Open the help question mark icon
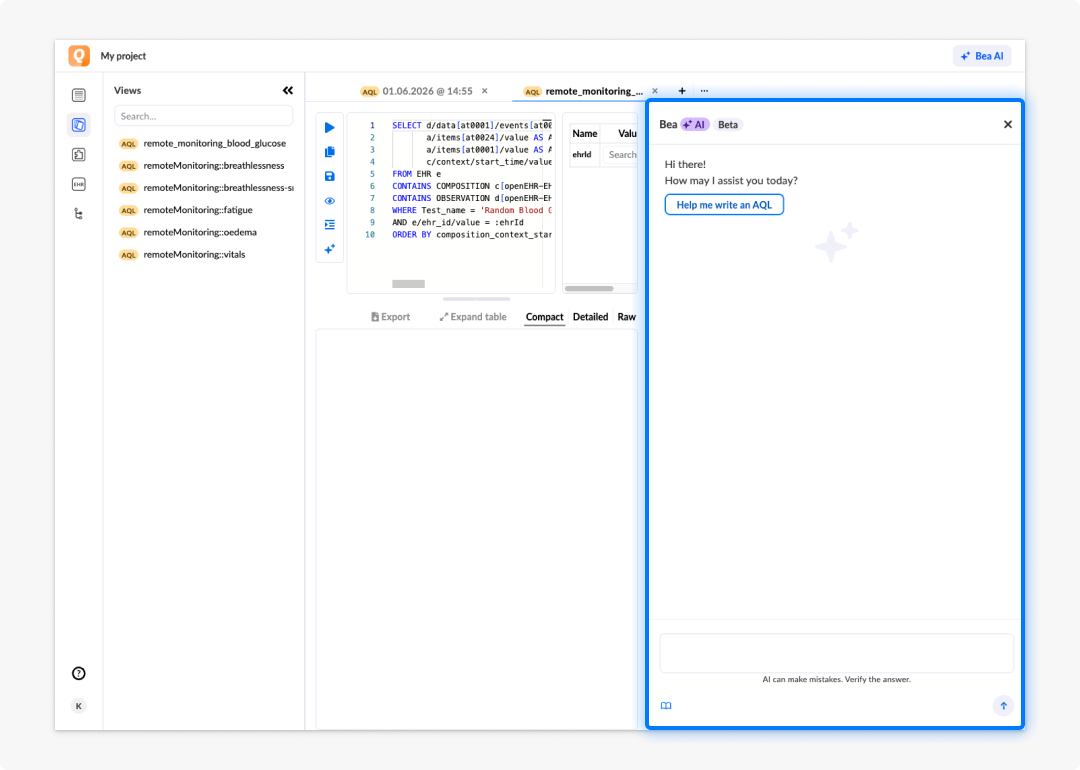Screen dimensions: 1080x770 (x=79, y=674)
